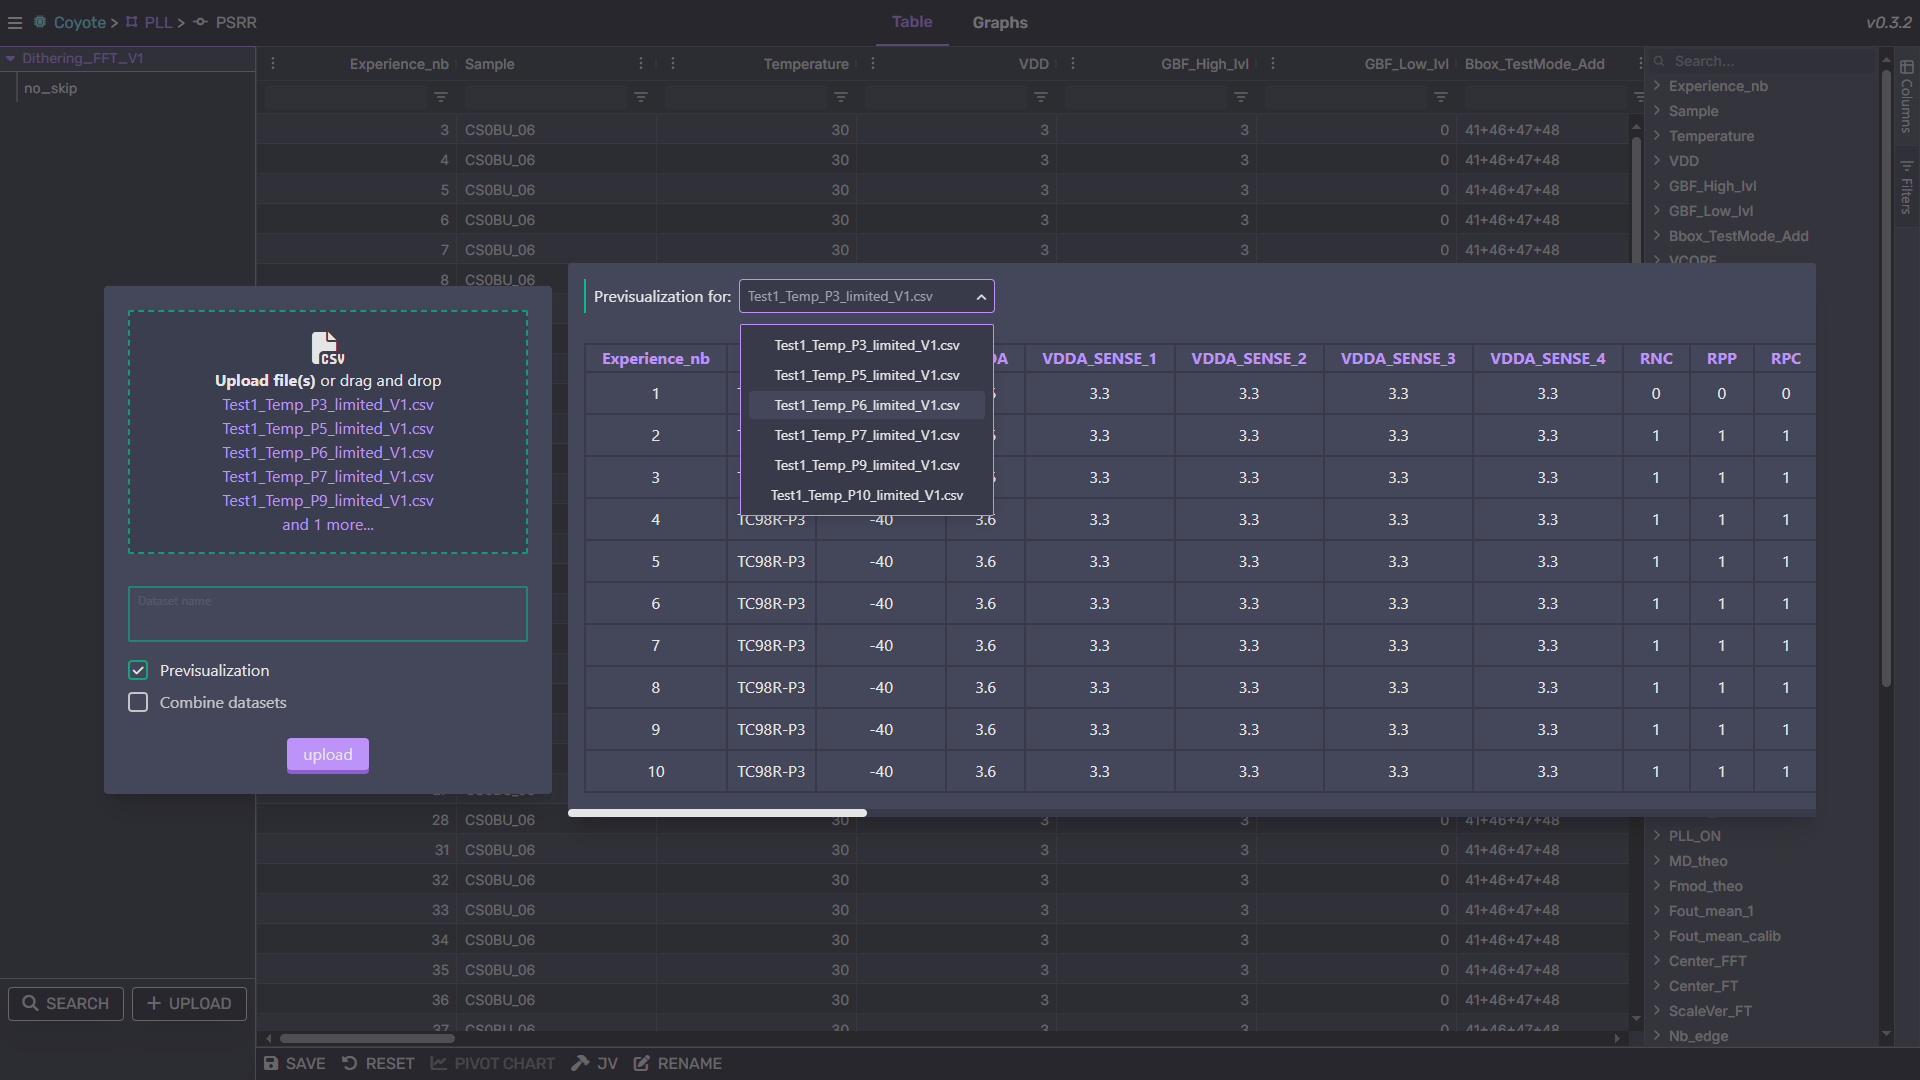Open GBF_High_lvl column menu dots
Screen dimensions: 1920x1080
[x=1073, y=63]
